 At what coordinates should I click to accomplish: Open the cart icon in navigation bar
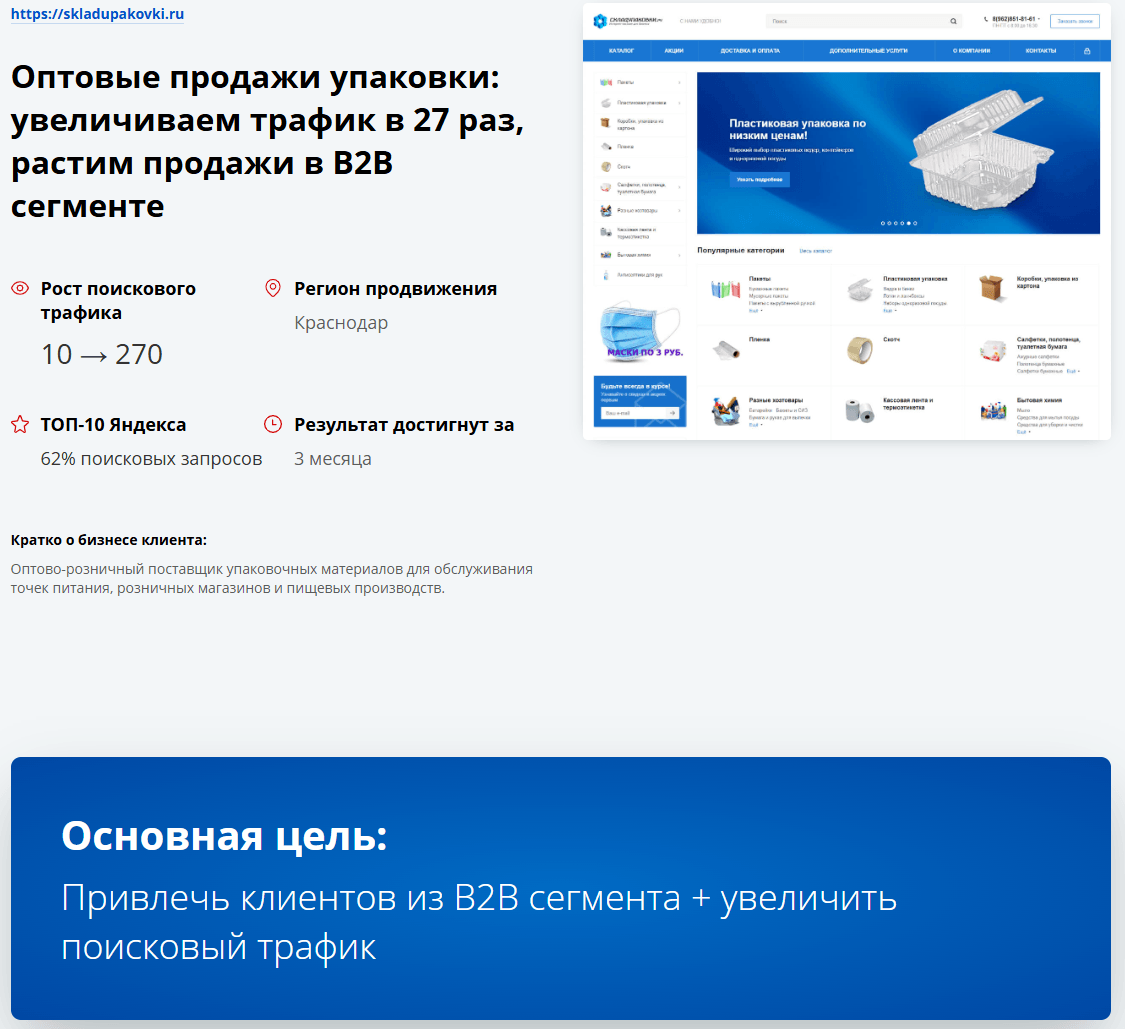pos(1086,51)
